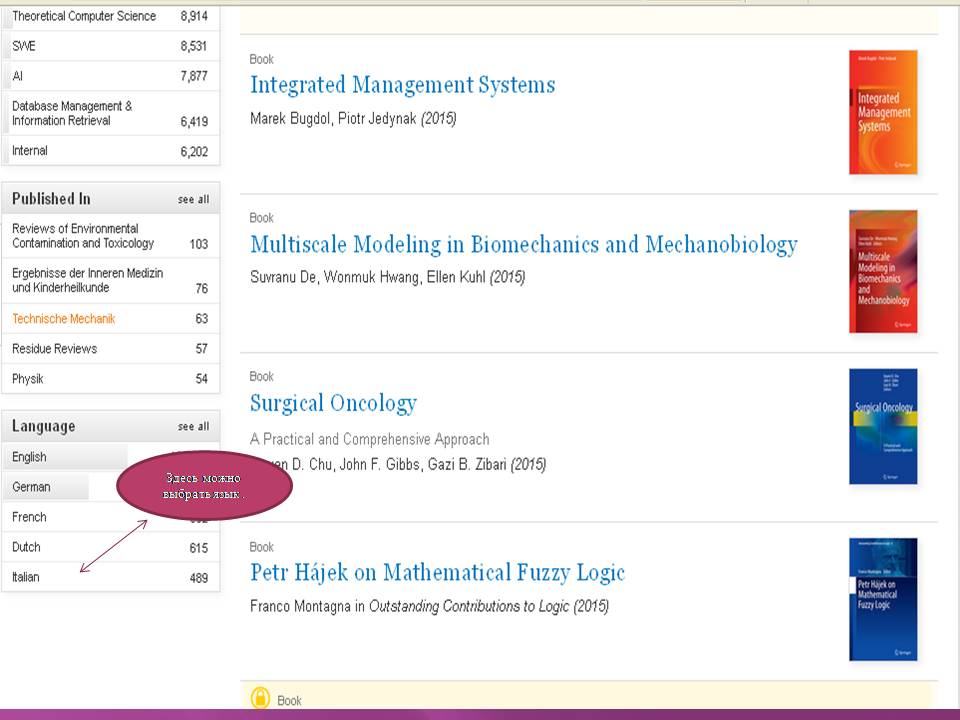Select the AI subdiscipline filter
The width and height of the screenshot is (960, 720).
[18, 76]
